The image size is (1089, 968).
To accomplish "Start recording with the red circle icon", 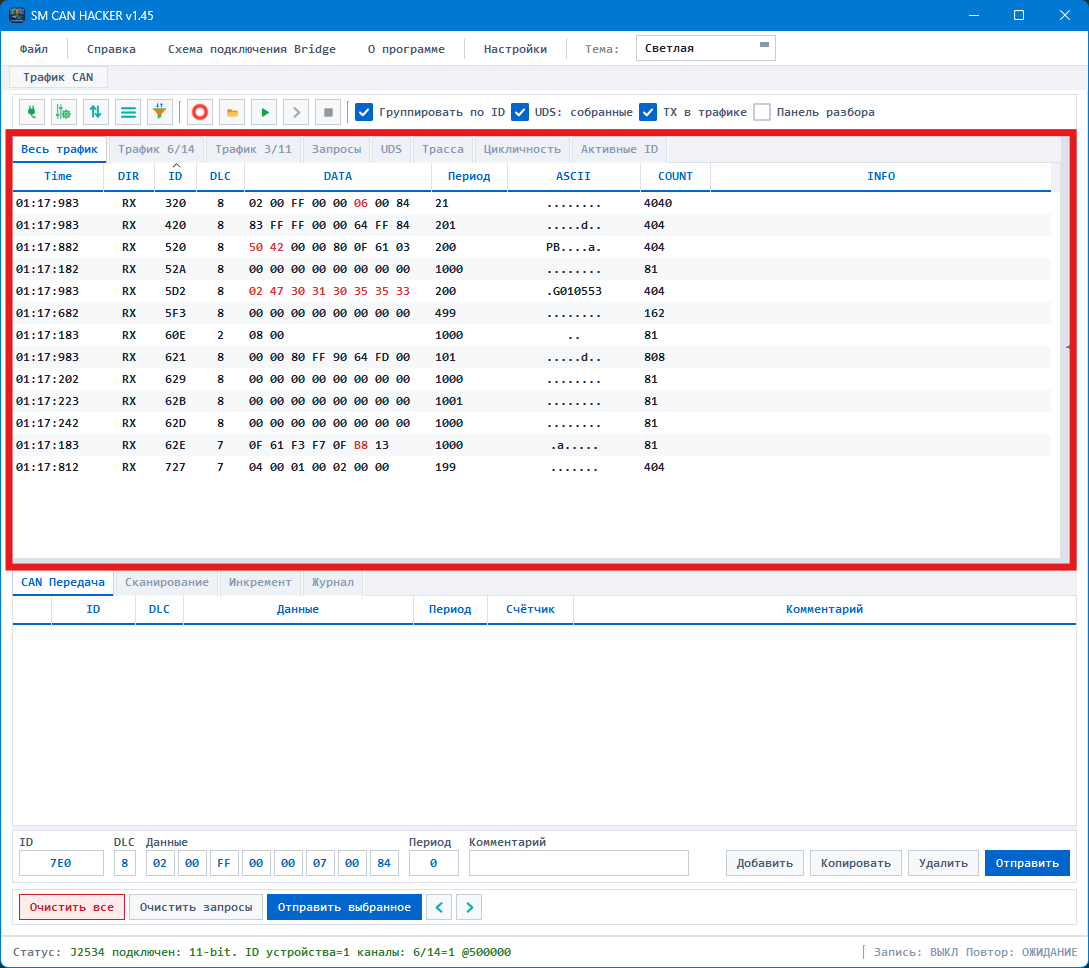I will point(200,112).
